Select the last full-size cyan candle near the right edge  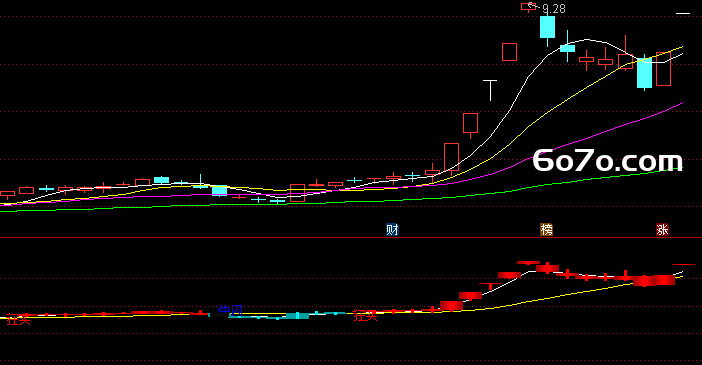pyautogui.click(x=644, y=72)
